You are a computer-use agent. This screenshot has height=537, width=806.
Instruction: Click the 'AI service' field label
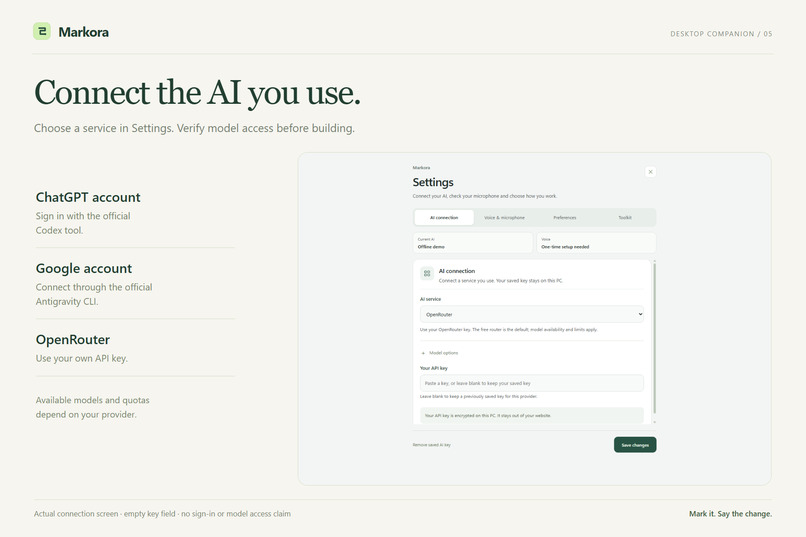click(430, 299)
